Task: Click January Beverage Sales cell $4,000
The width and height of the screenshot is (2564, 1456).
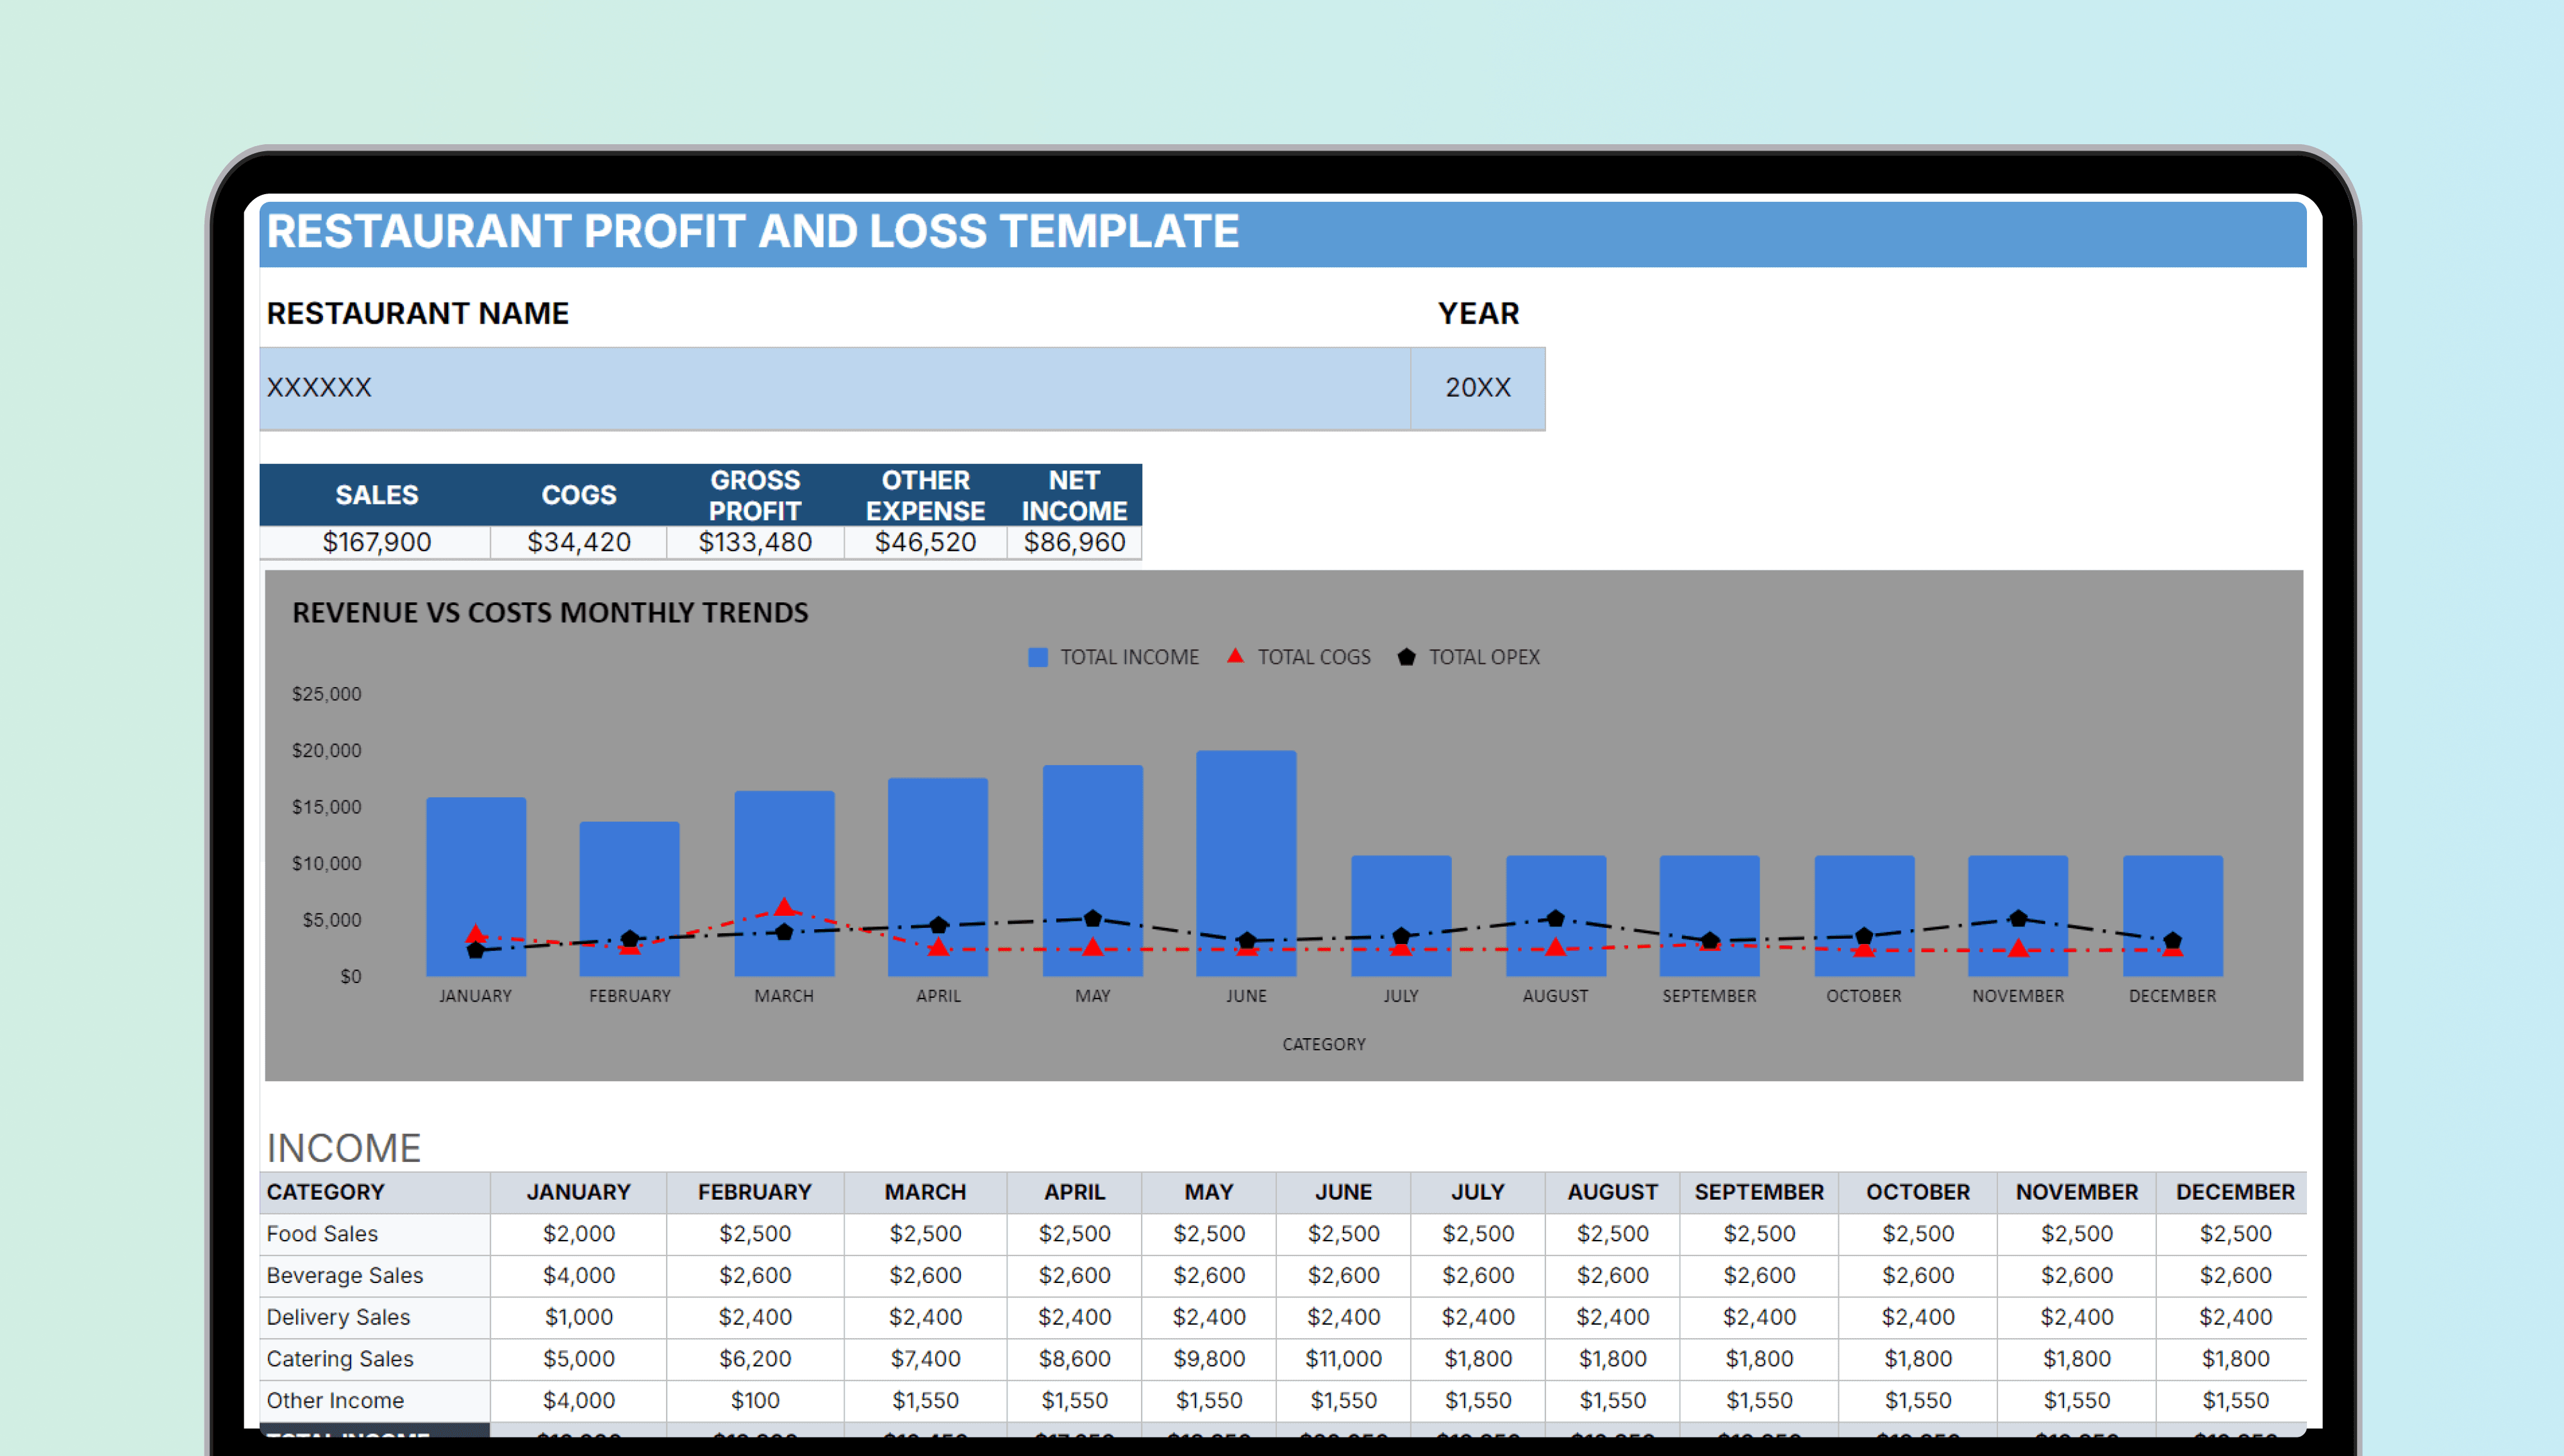Action: tap(579, 1276)
